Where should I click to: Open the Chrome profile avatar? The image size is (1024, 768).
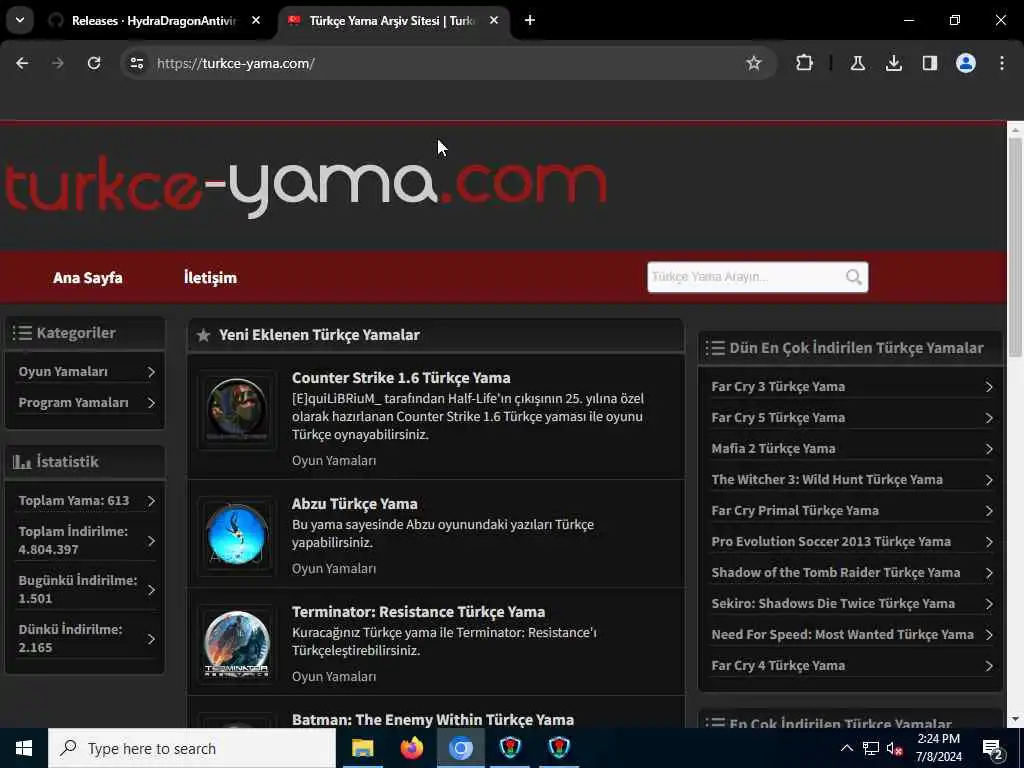(x=966, y=63)
